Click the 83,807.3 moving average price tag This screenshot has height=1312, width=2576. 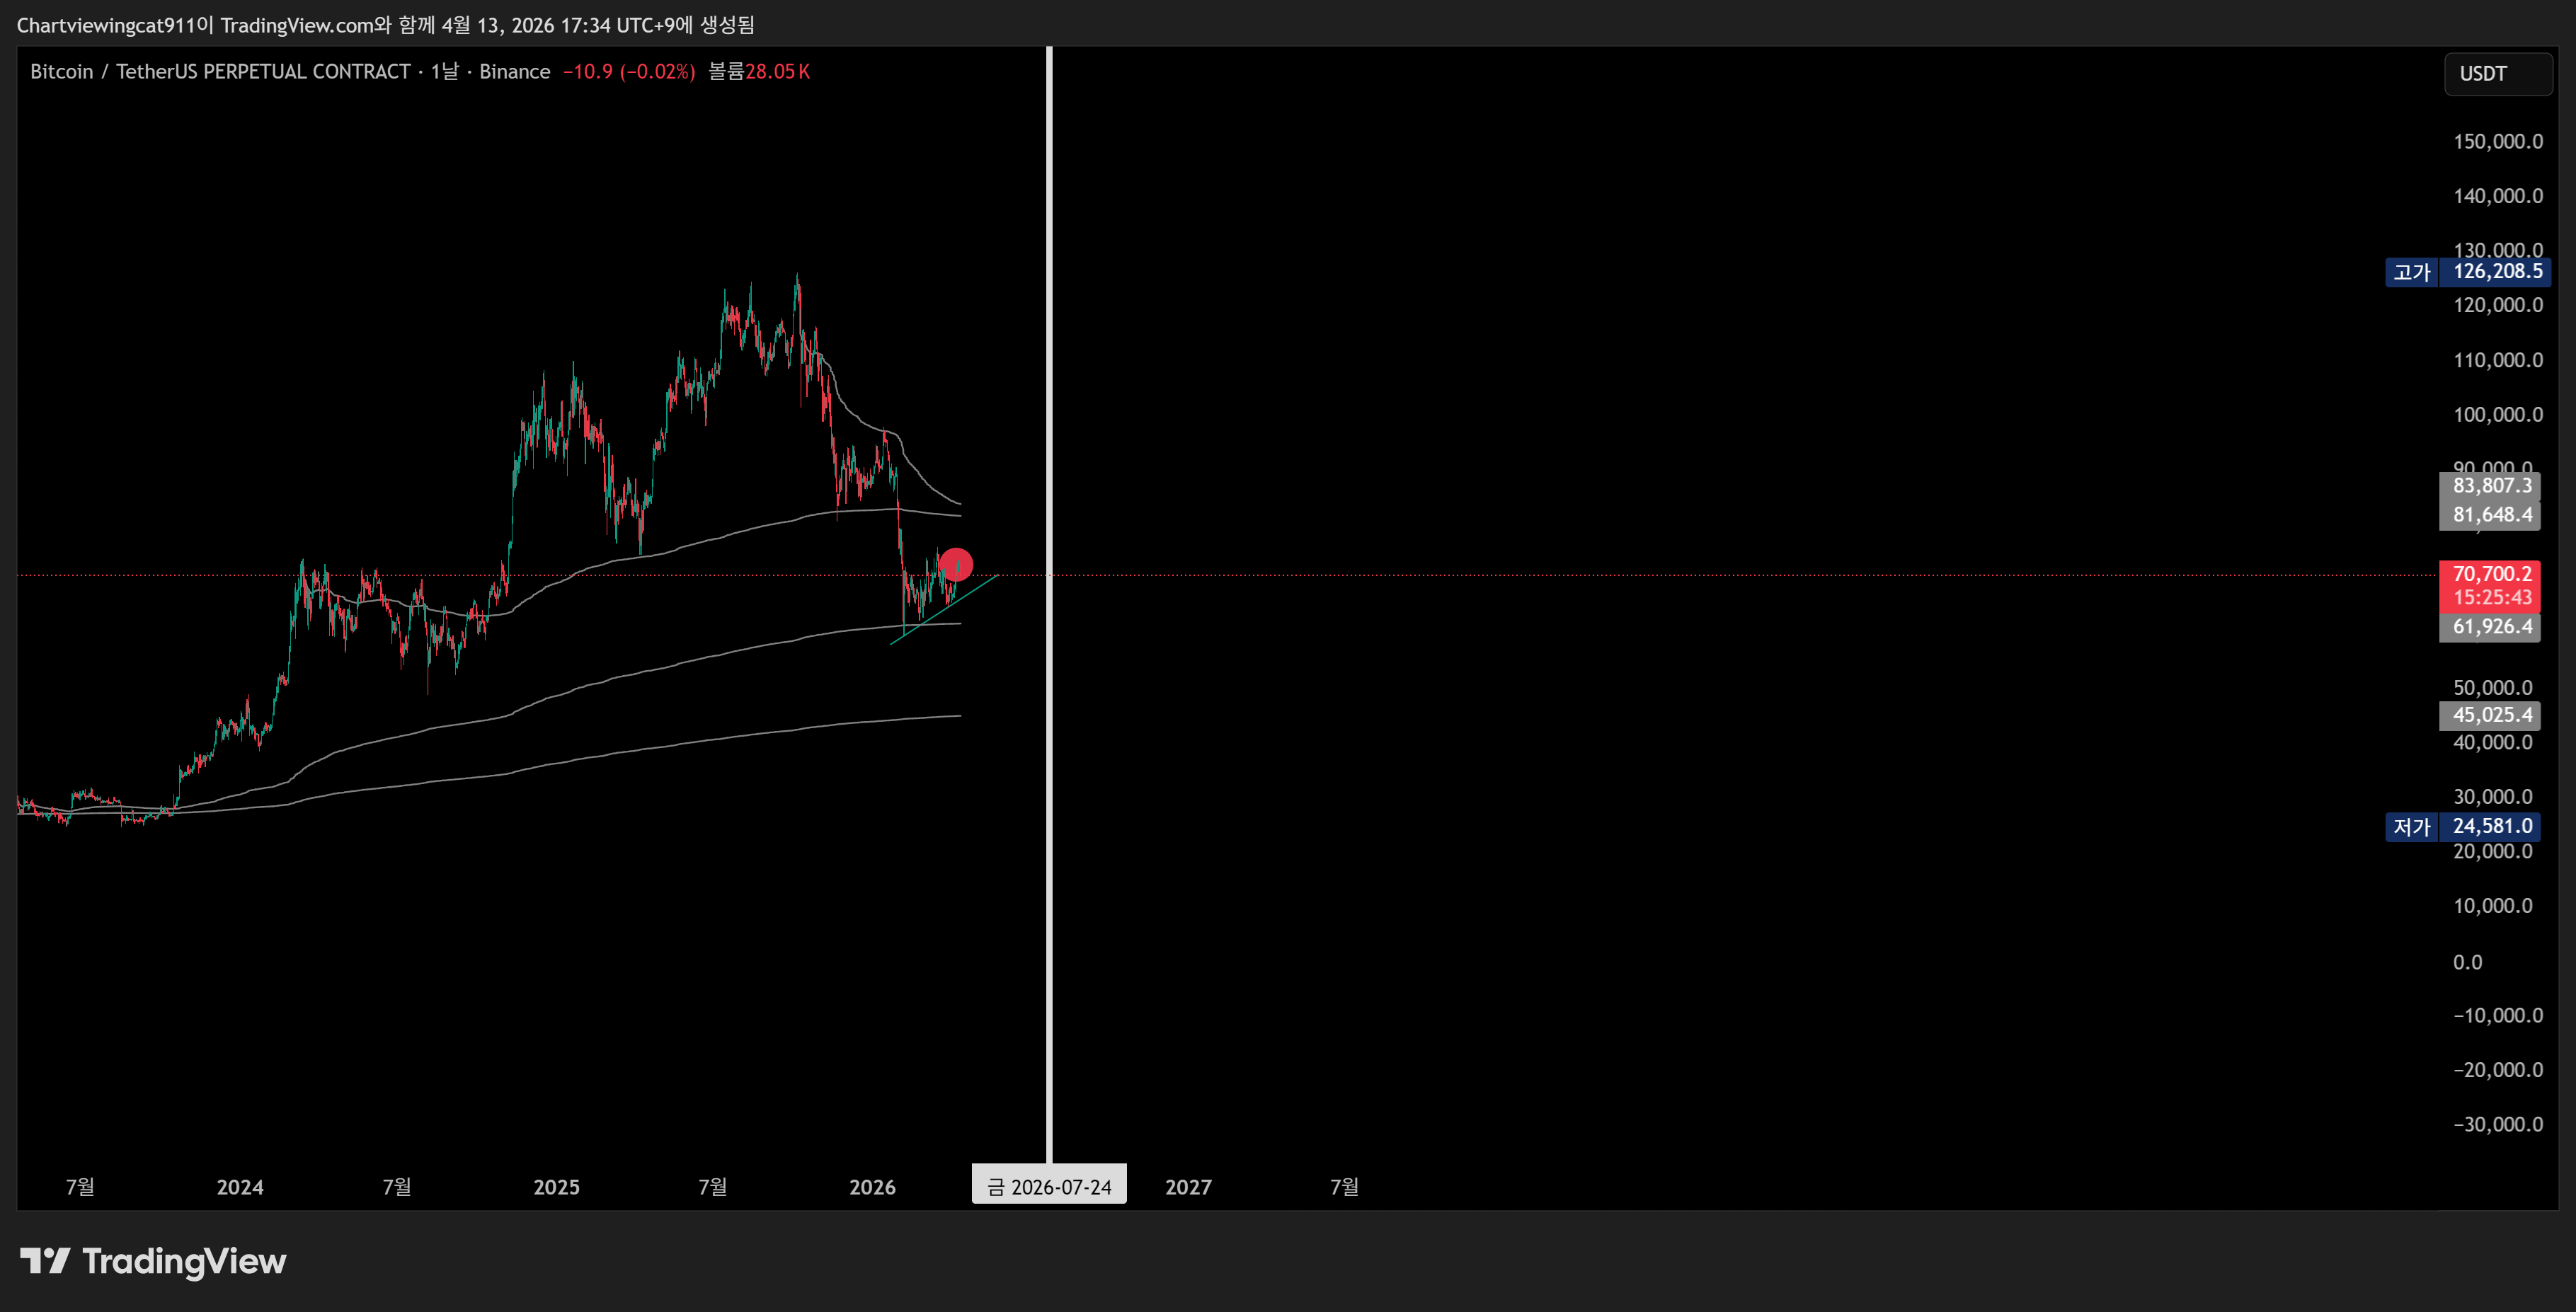[x=2491, y=486]
